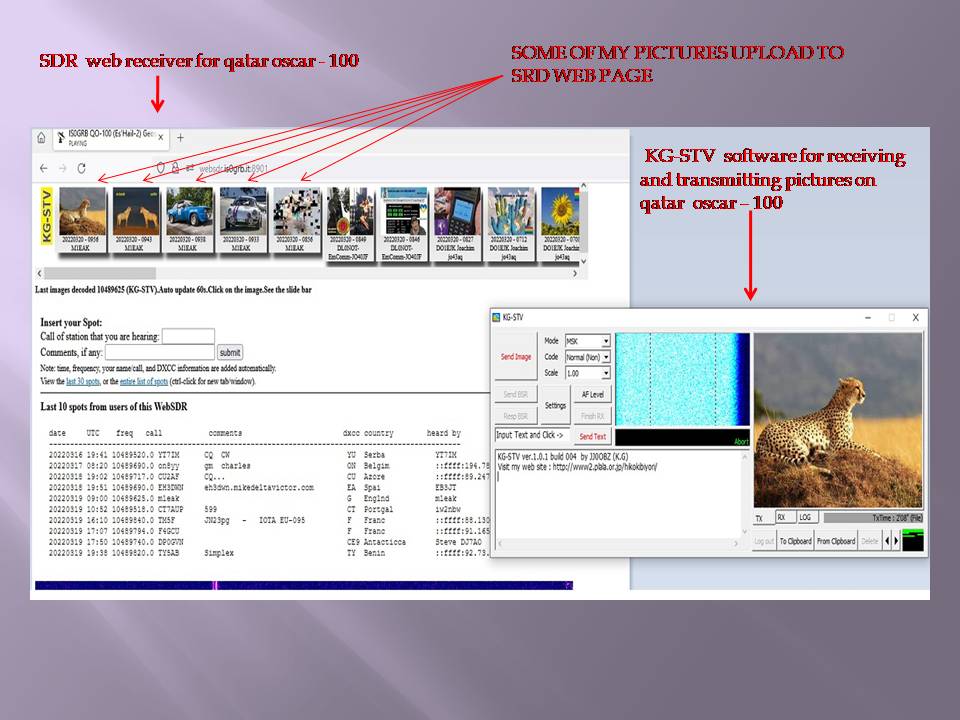Click the Send BSR button

pyautogui.click(x=516, y=394)
